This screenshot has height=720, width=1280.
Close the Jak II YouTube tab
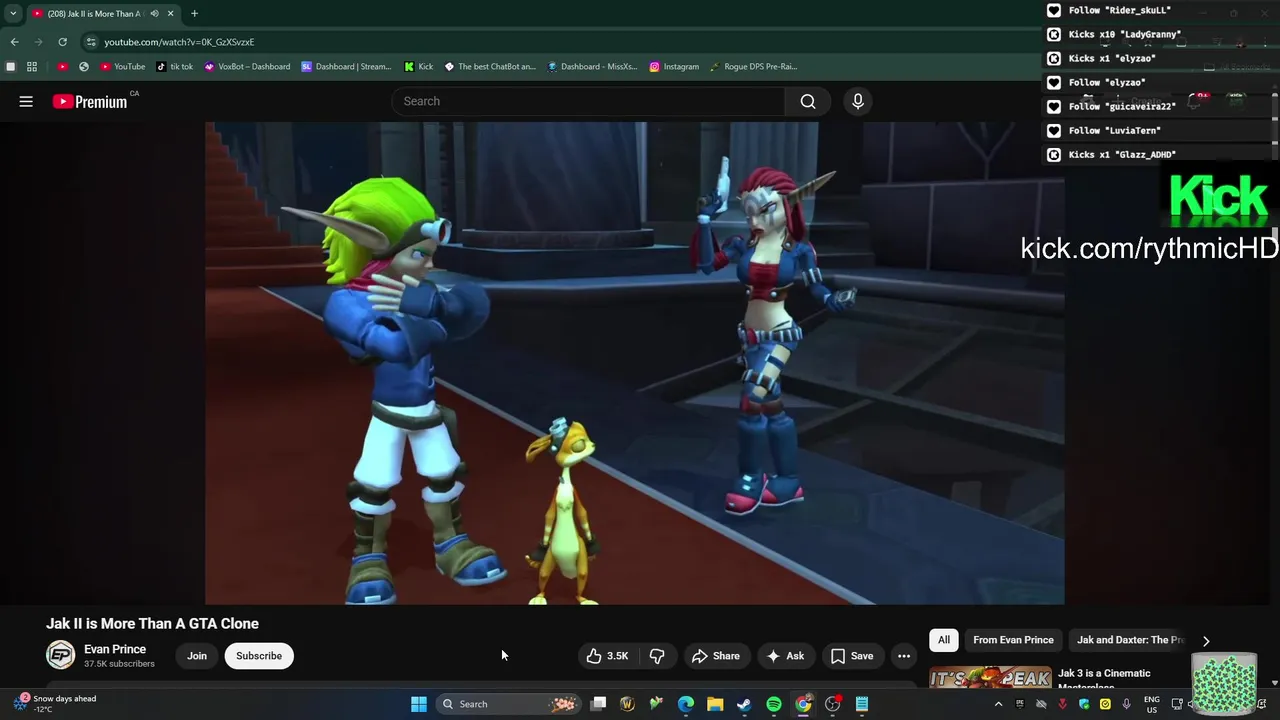click(x=171, y=14)
